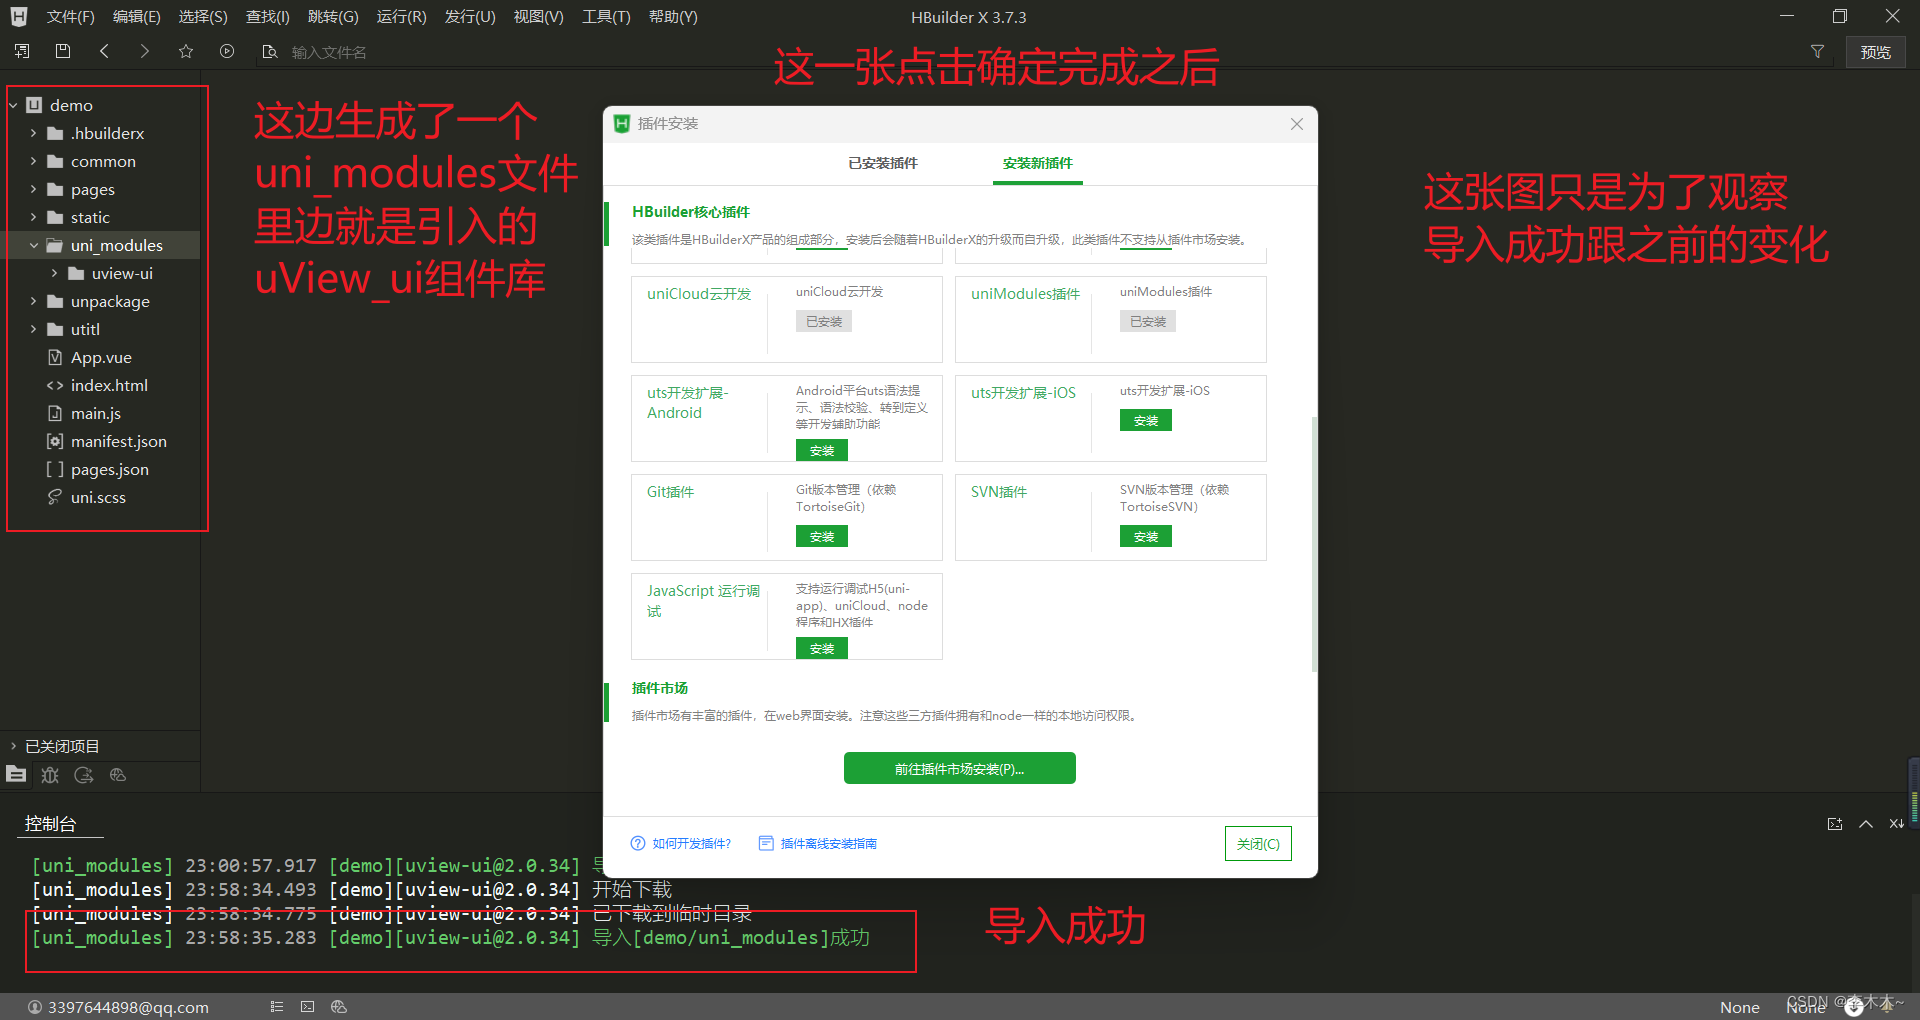Click the filter funnel icon
This screenshot has width=1920, height=1020.
click(x=1818, y=52)
